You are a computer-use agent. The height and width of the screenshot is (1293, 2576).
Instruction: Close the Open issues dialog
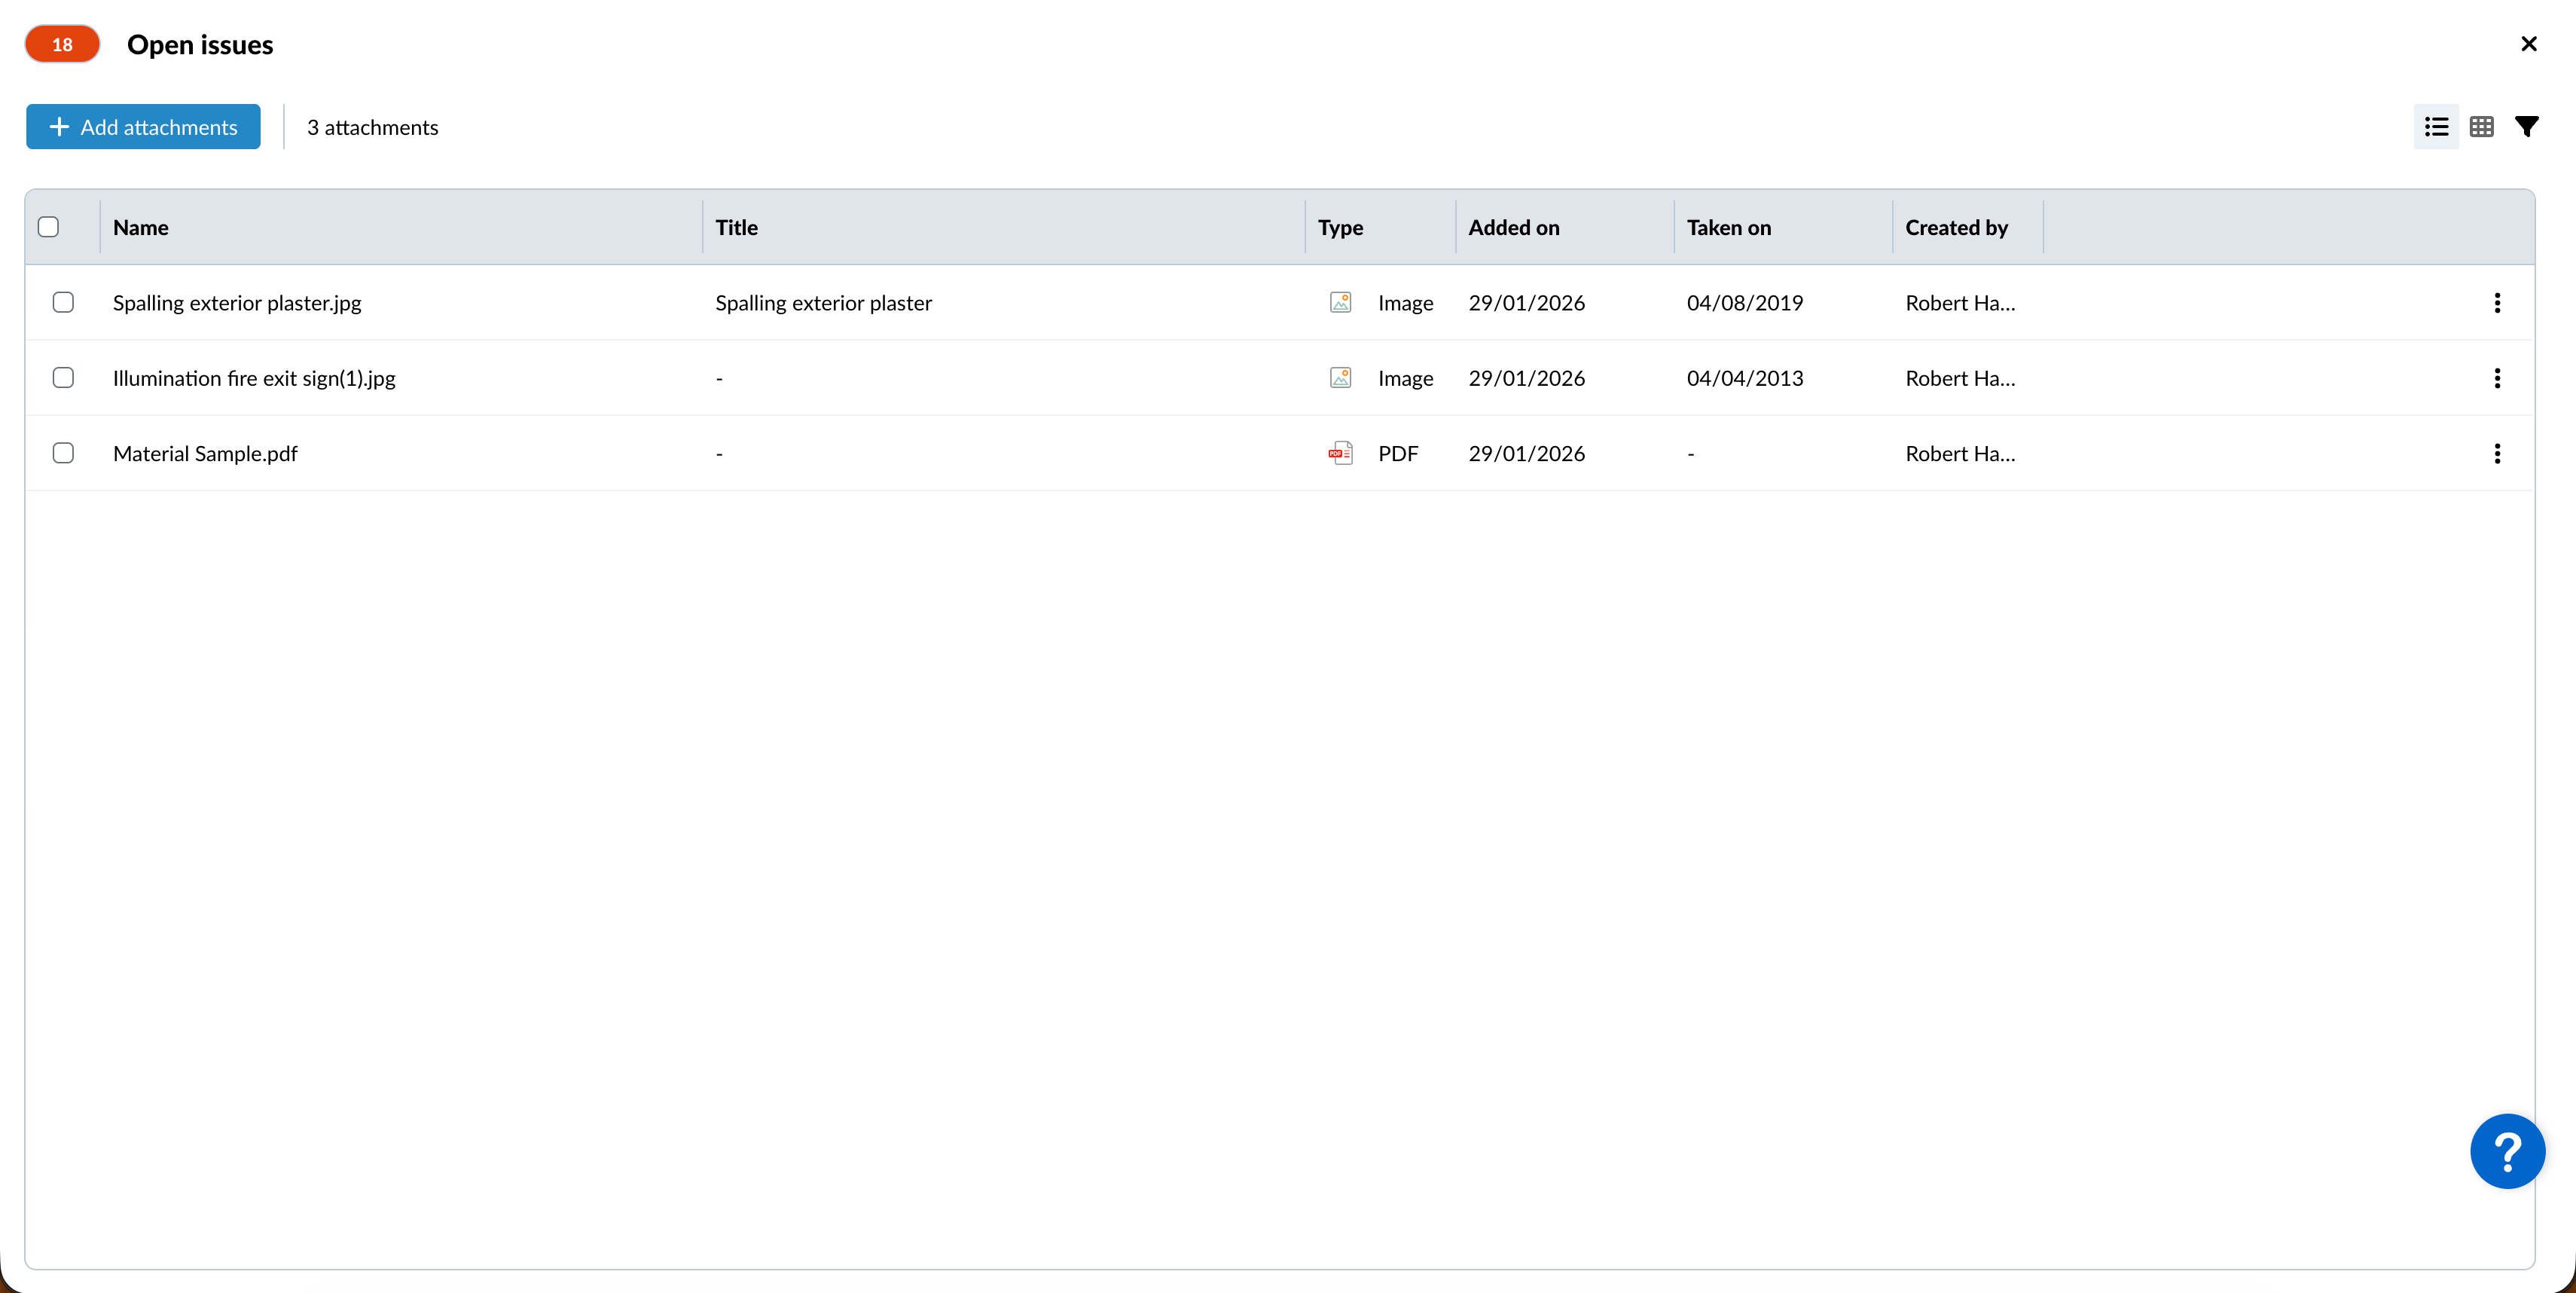(2528, 44)
